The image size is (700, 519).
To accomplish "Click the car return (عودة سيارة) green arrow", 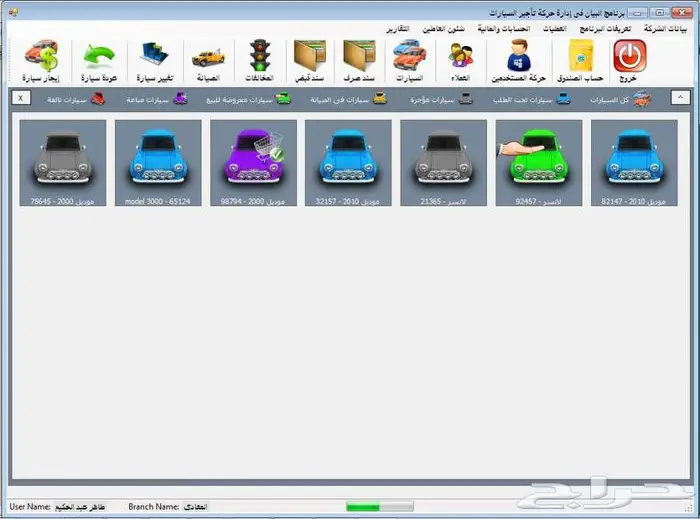I will 98,58.
